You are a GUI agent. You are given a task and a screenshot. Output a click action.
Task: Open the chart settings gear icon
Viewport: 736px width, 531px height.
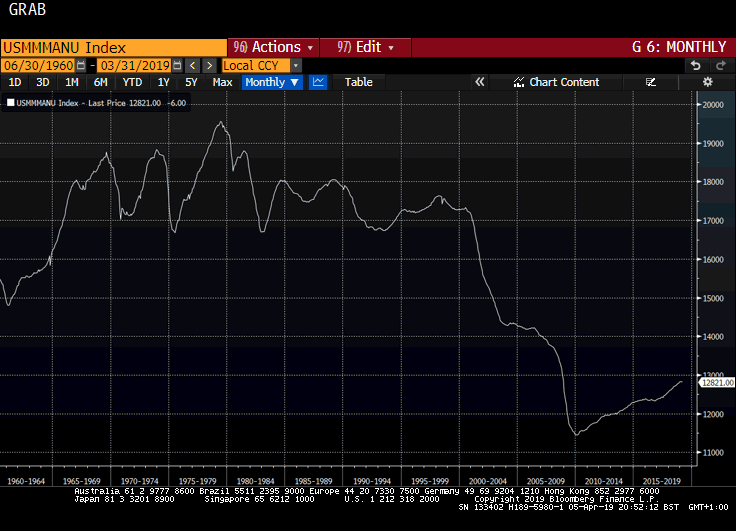coord(708,82)
